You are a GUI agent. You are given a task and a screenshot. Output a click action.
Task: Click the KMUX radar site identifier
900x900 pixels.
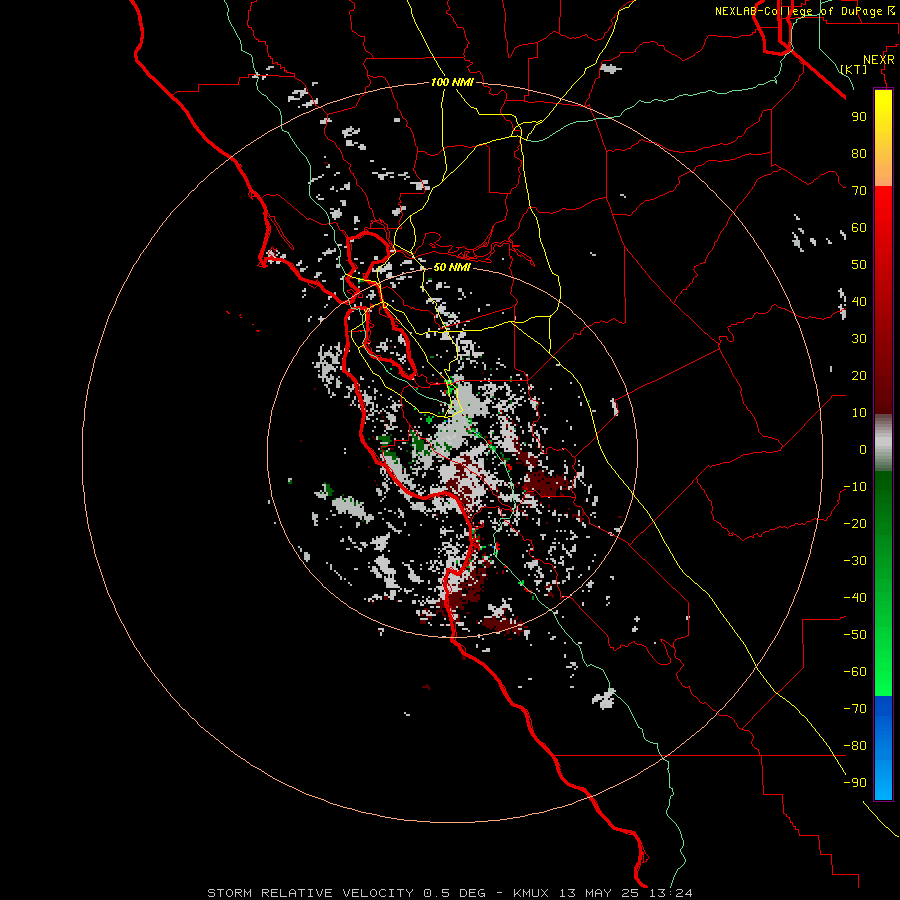(532, 893)
